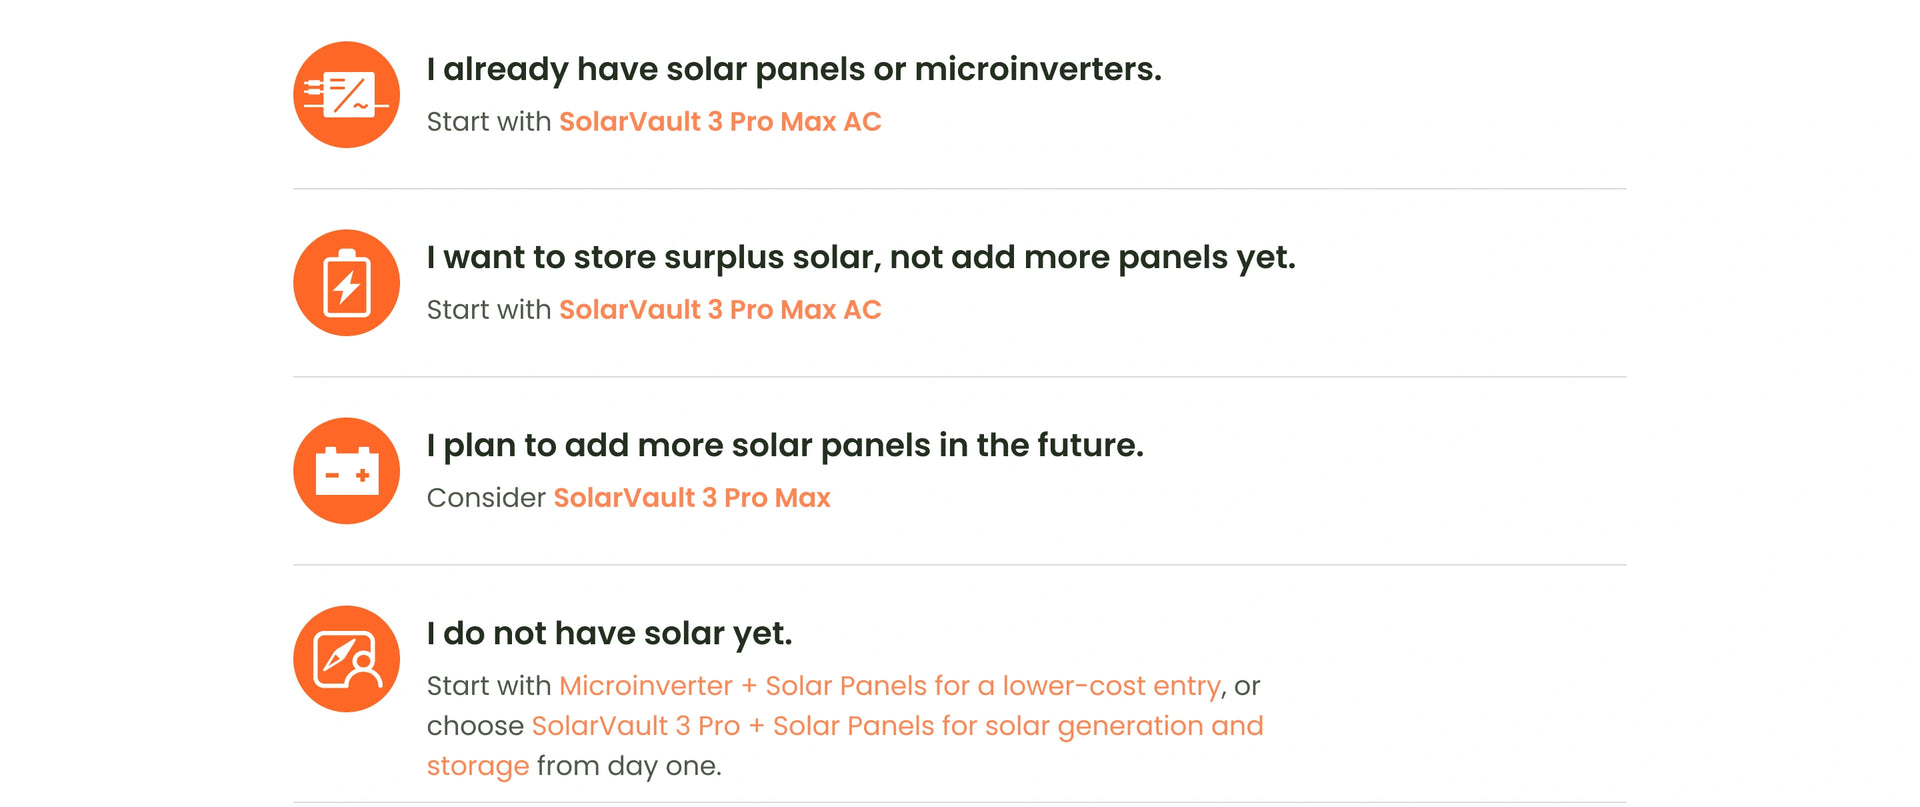Image resolution: width=1920 pixels, height=807 pixels.
Task: Open the SolarVault 3 Pro Max link after Consider
Action: click(x=692, y=498)
